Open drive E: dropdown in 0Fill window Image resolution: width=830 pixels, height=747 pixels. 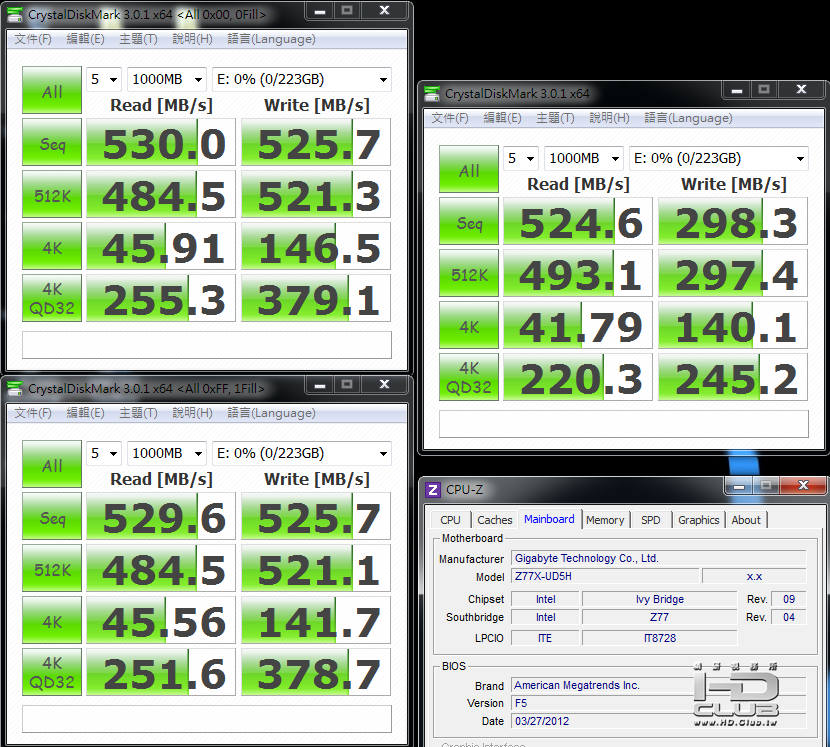[x=302, y=79]
